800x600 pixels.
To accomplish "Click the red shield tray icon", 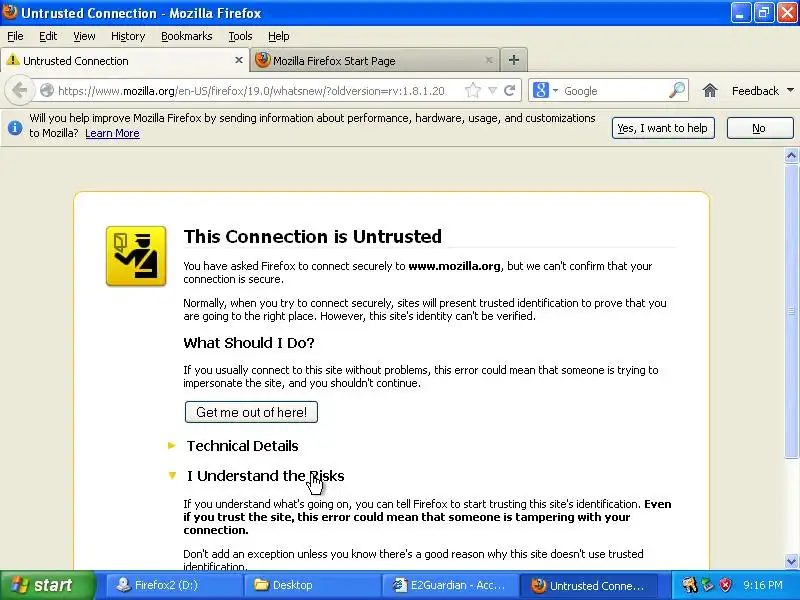I will coord(725,585).
